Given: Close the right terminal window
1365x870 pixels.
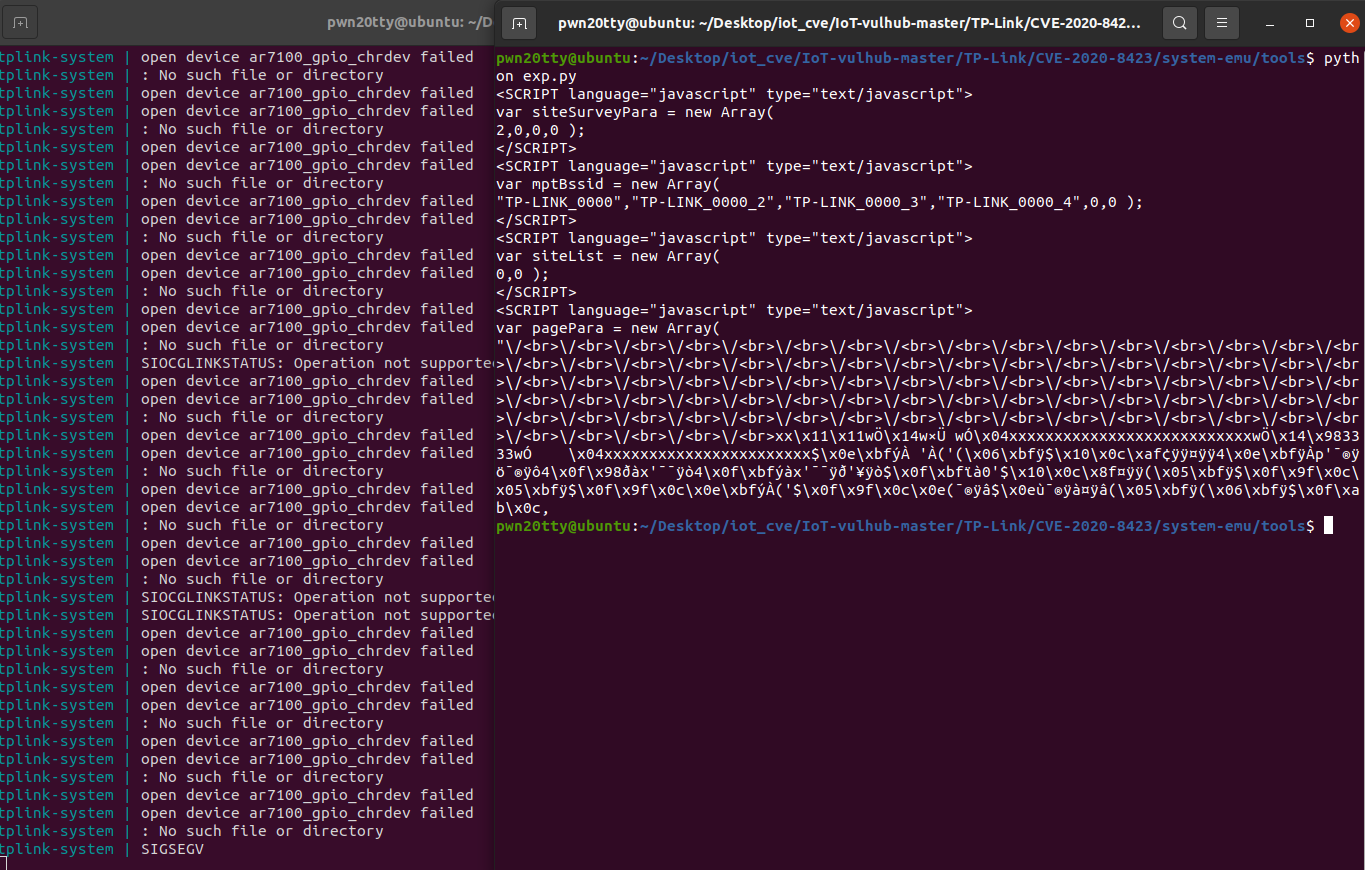Looking at the screenshot, I should [x=1349, y=22].
